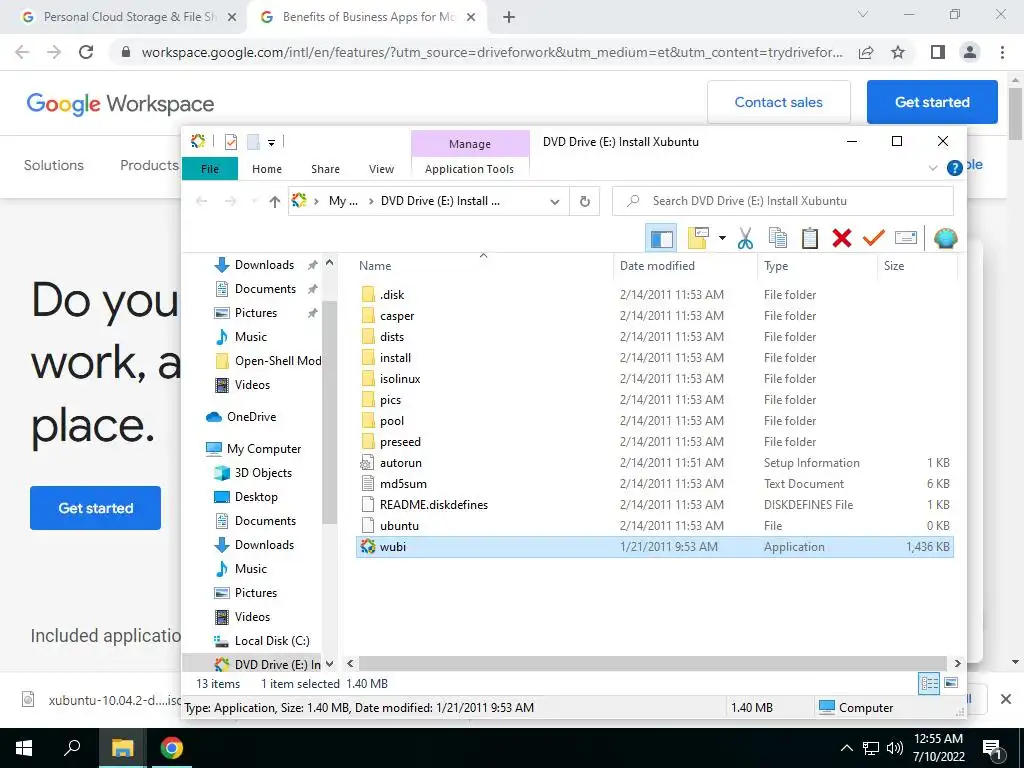Switch to the Share ribbon tab
Image resolution: width=1024 pixels, height=768 pixels.
tap(325, 169)
